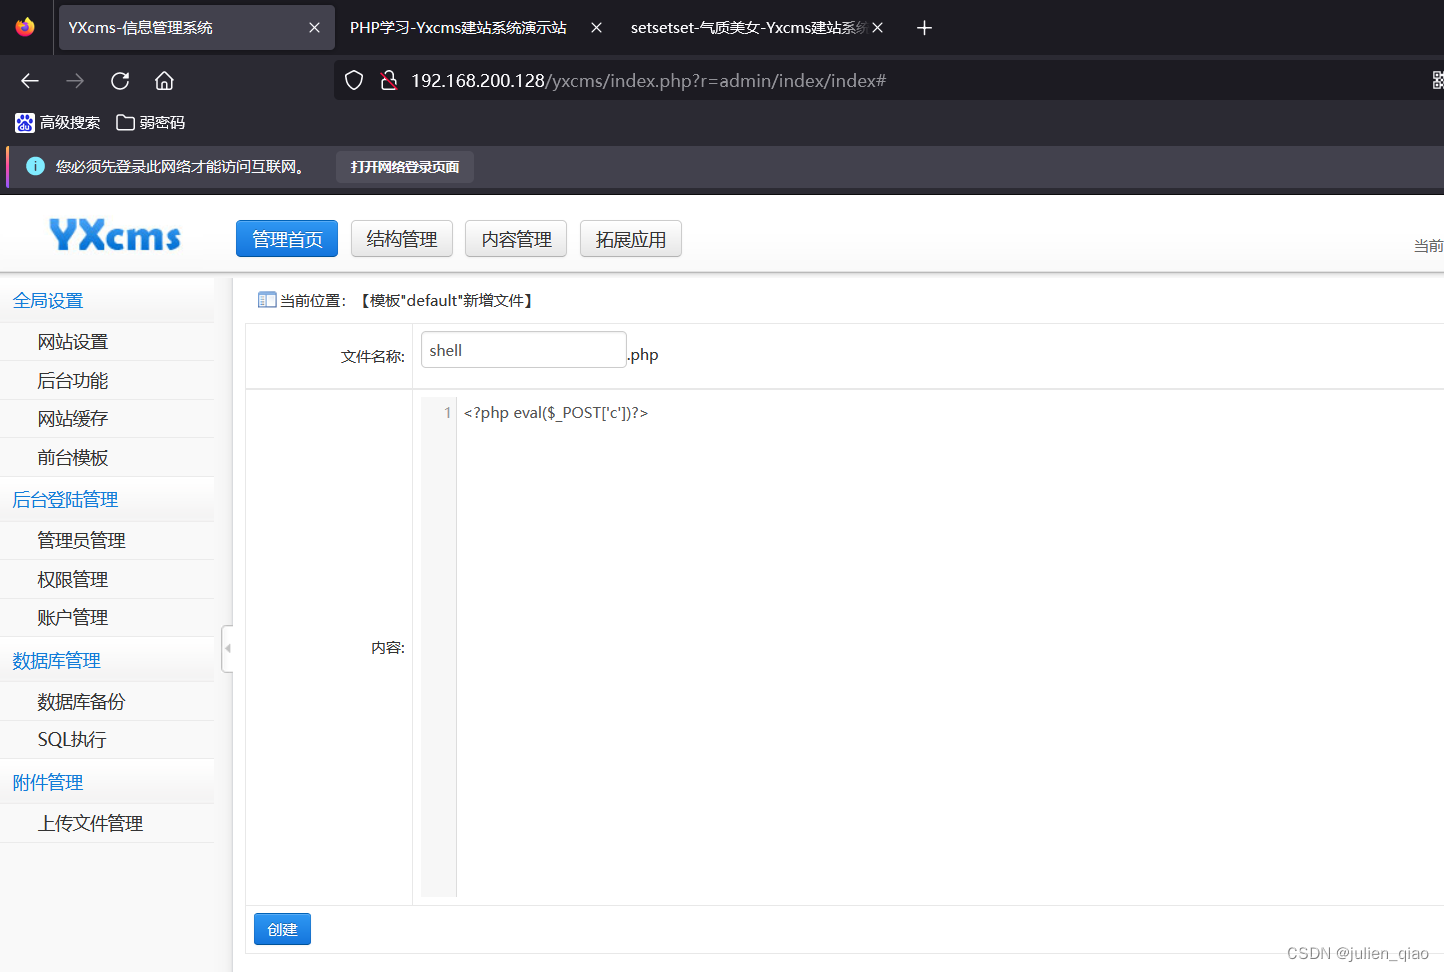Go back with the browser back arrow
The height and width of the screenshot is (972, 1444).
click(30, 81)
